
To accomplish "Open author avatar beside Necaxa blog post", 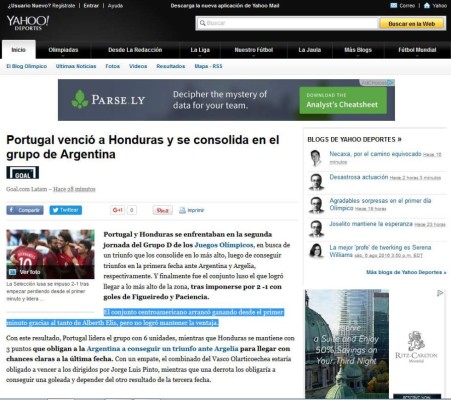I will tap(315, 158).
